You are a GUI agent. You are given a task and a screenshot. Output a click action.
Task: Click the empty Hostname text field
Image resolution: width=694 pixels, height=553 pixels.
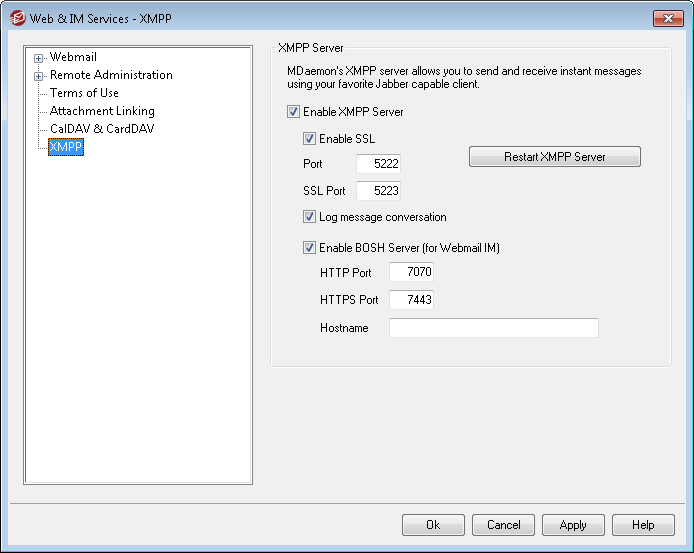click(493, 328)
